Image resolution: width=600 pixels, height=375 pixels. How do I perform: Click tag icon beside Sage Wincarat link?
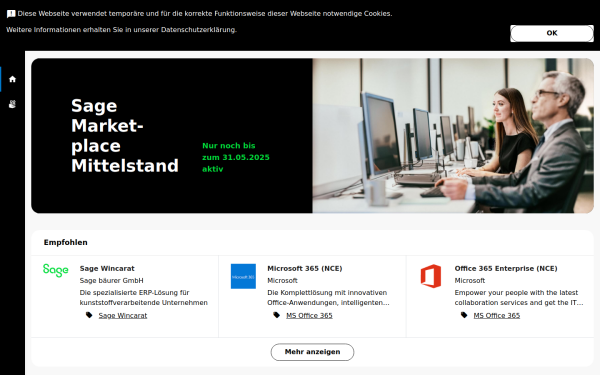click(x=89, y=315)
